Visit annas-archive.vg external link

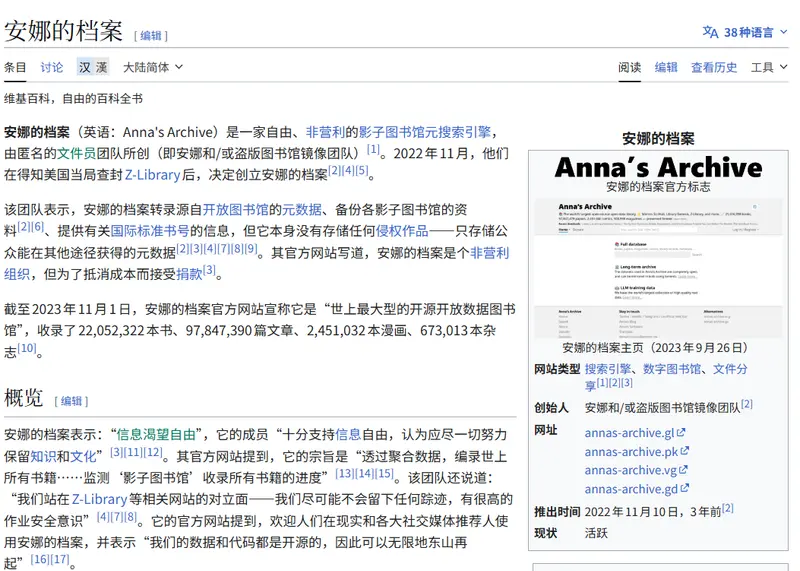631,470
